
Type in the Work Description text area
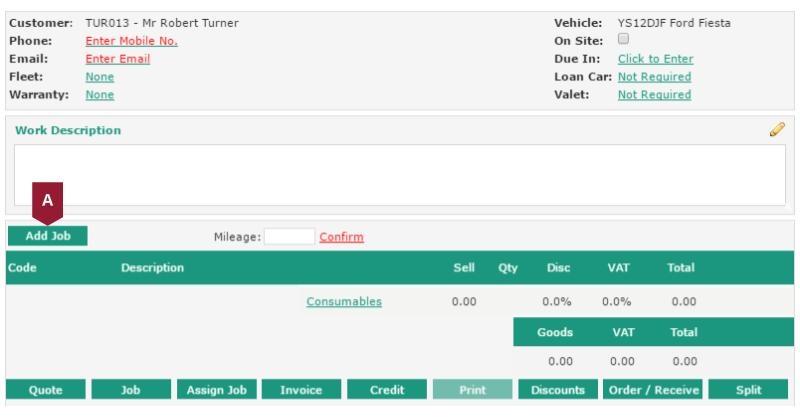399,175
